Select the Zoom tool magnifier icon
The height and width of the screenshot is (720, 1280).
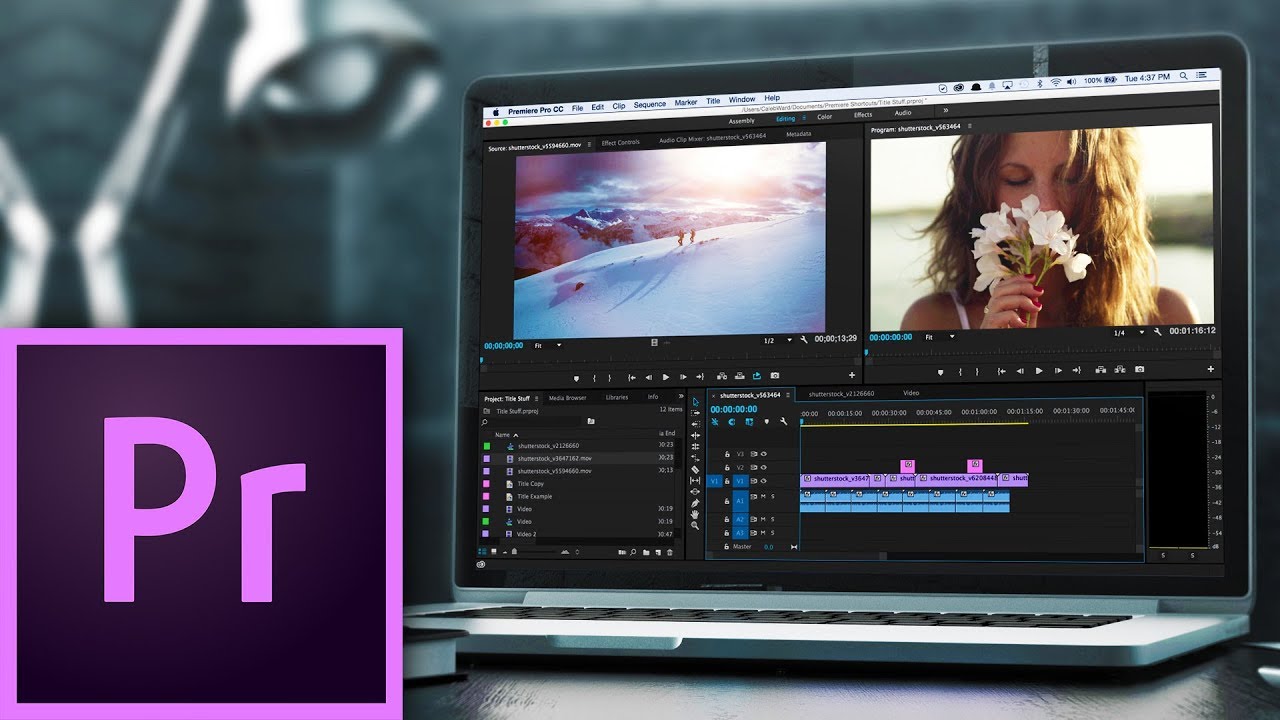695,525
